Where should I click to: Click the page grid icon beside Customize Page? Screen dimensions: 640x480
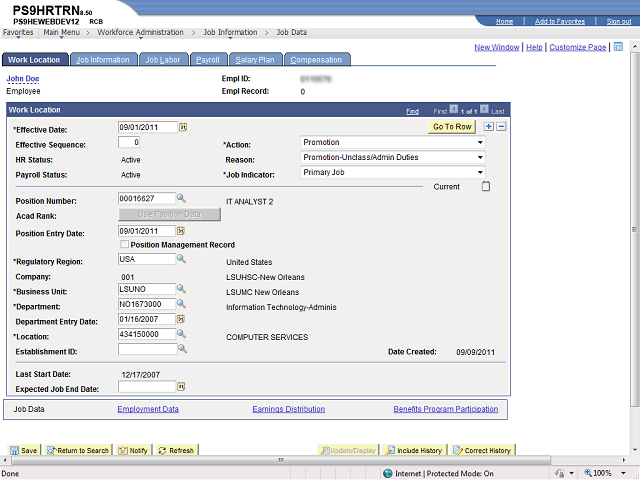click(x=618, y=47)
